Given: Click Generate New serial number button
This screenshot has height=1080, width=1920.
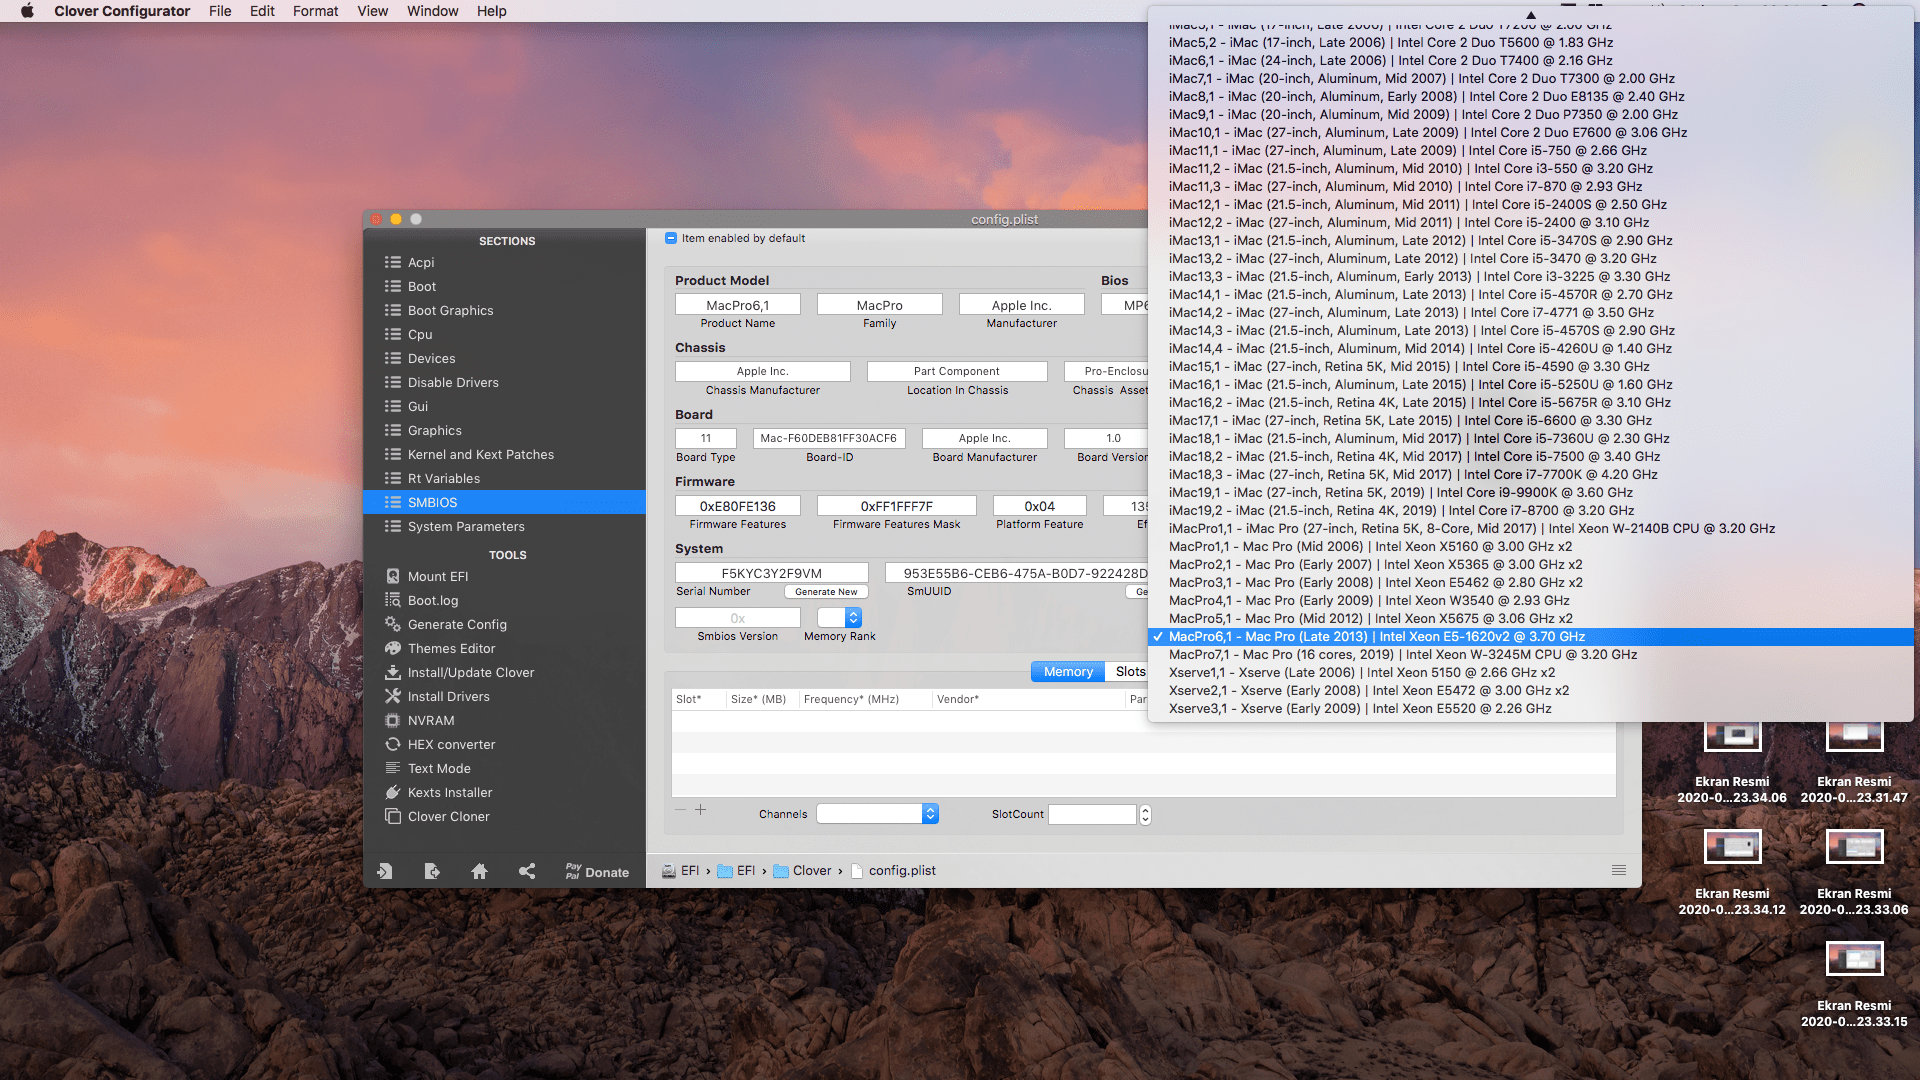Looking at the screenshot, I should coord(826,592).
